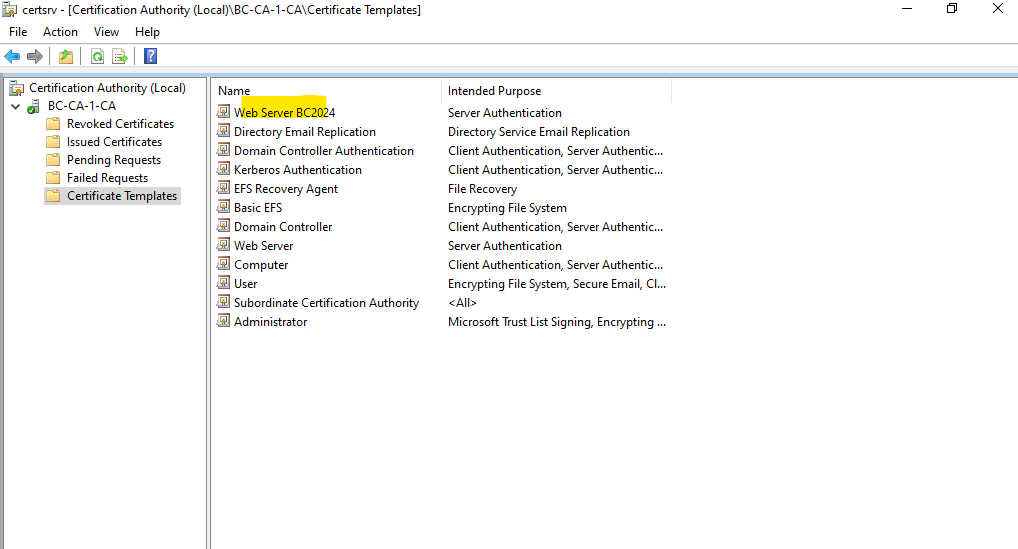Select Issued Certificates in the tree
The height and width of the screenshot is (549, 1018).
114,142
